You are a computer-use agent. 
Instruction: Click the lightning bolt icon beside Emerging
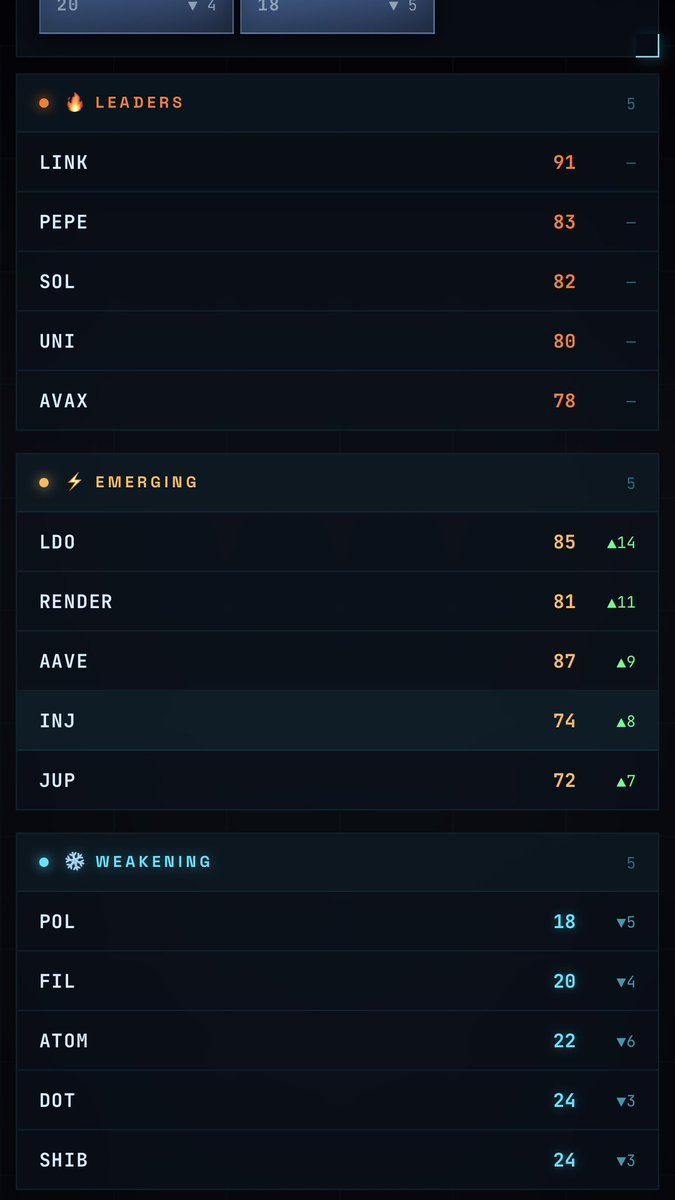pyautogui.click(x=75, y=482)
